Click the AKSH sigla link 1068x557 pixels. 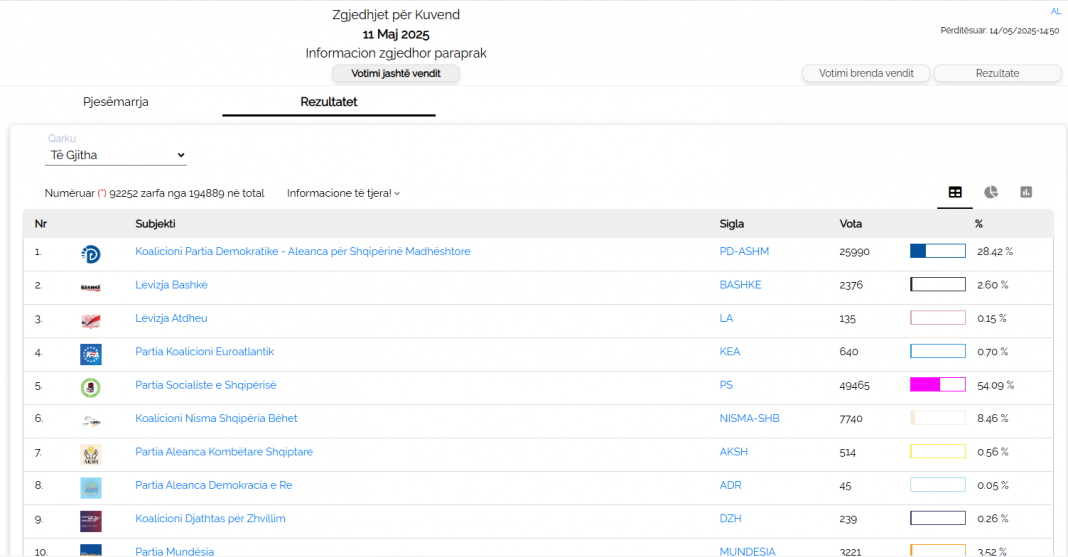(734, 451)
